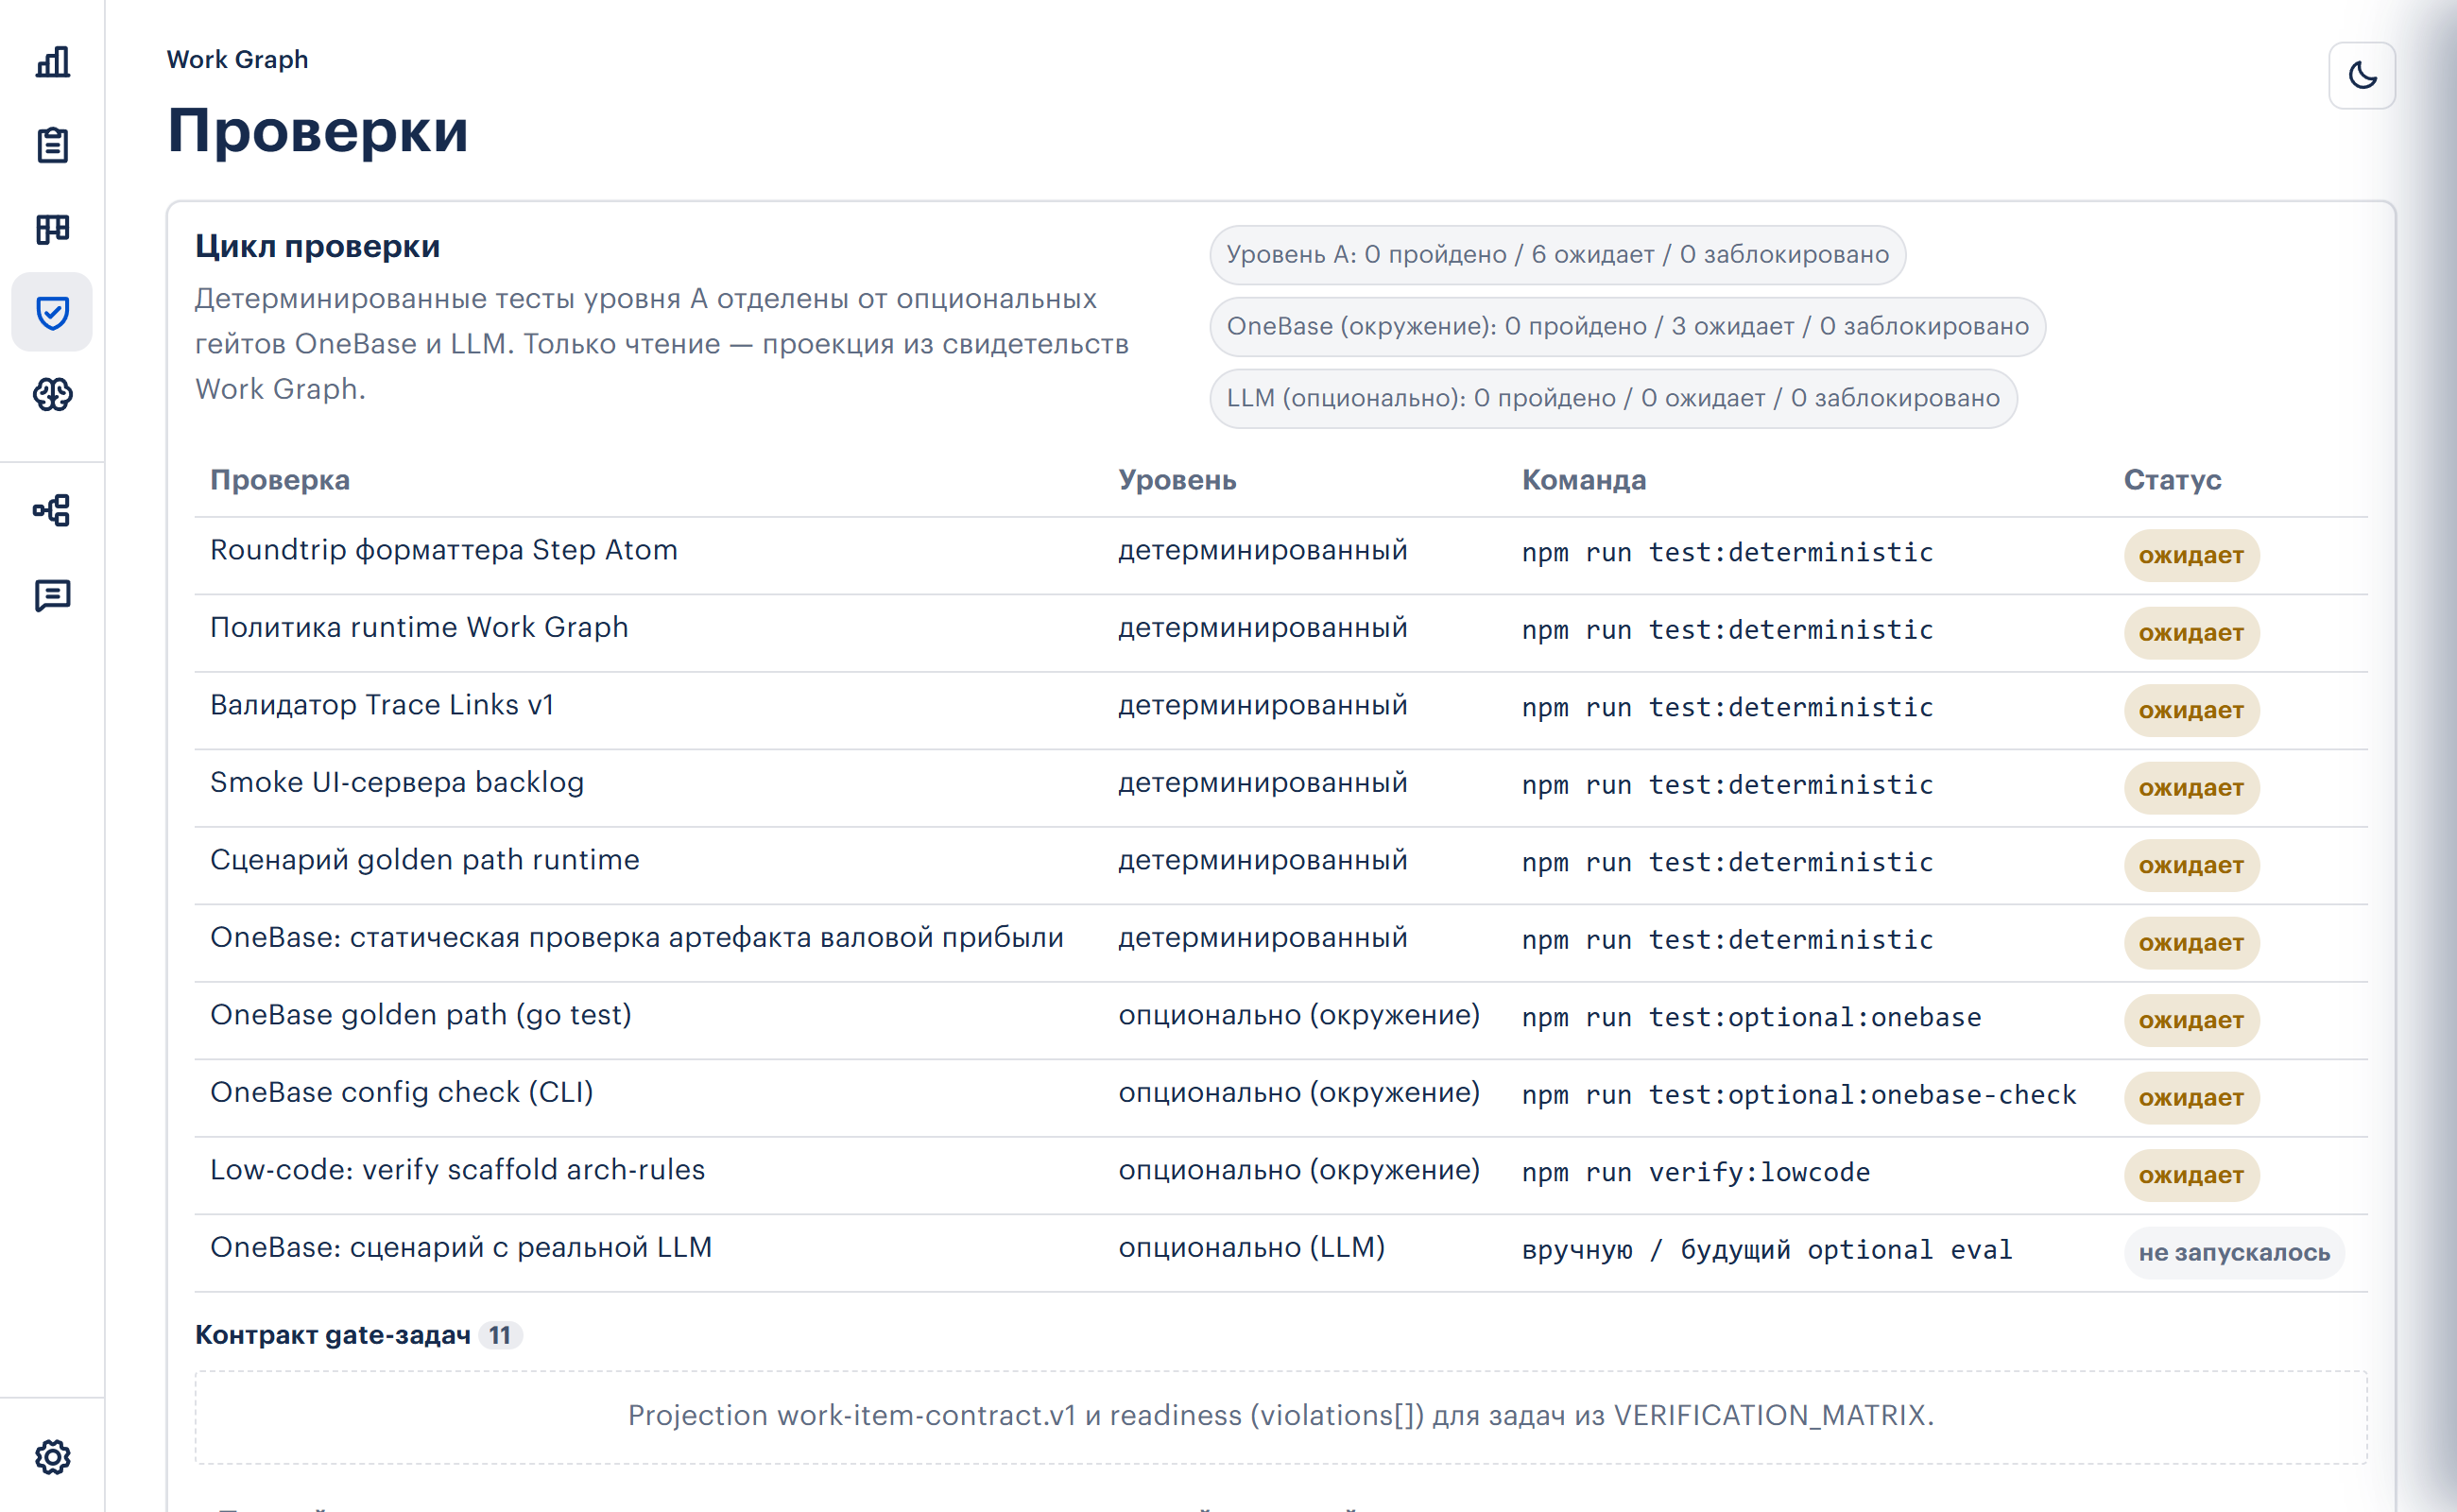Open the bar chart dashboard icon
Image resolution: width=2457 pixels, height=1512 pixels.
tap(52, 62)
